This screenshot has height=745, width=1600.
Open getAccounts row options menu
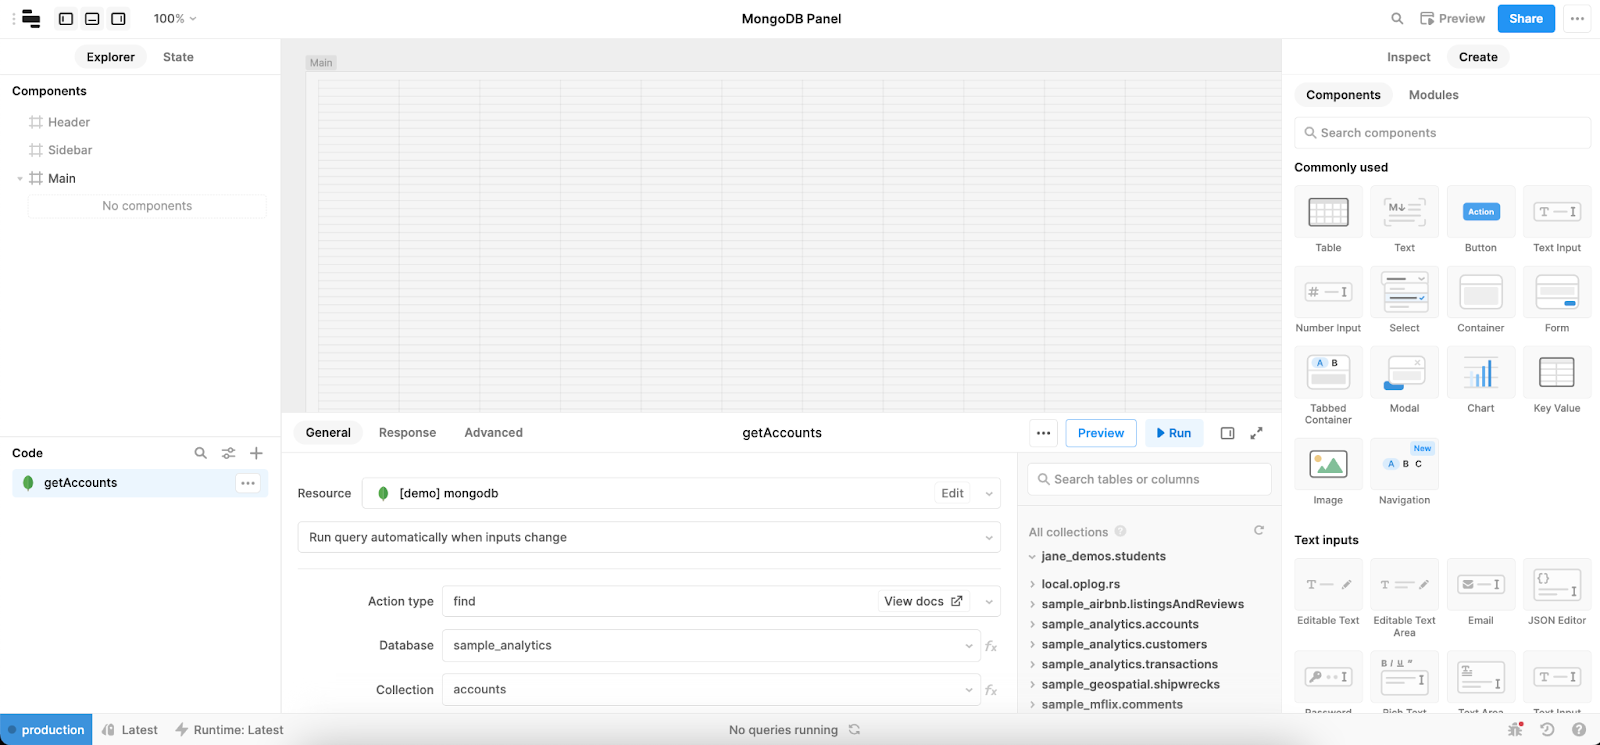click(248, 483)
